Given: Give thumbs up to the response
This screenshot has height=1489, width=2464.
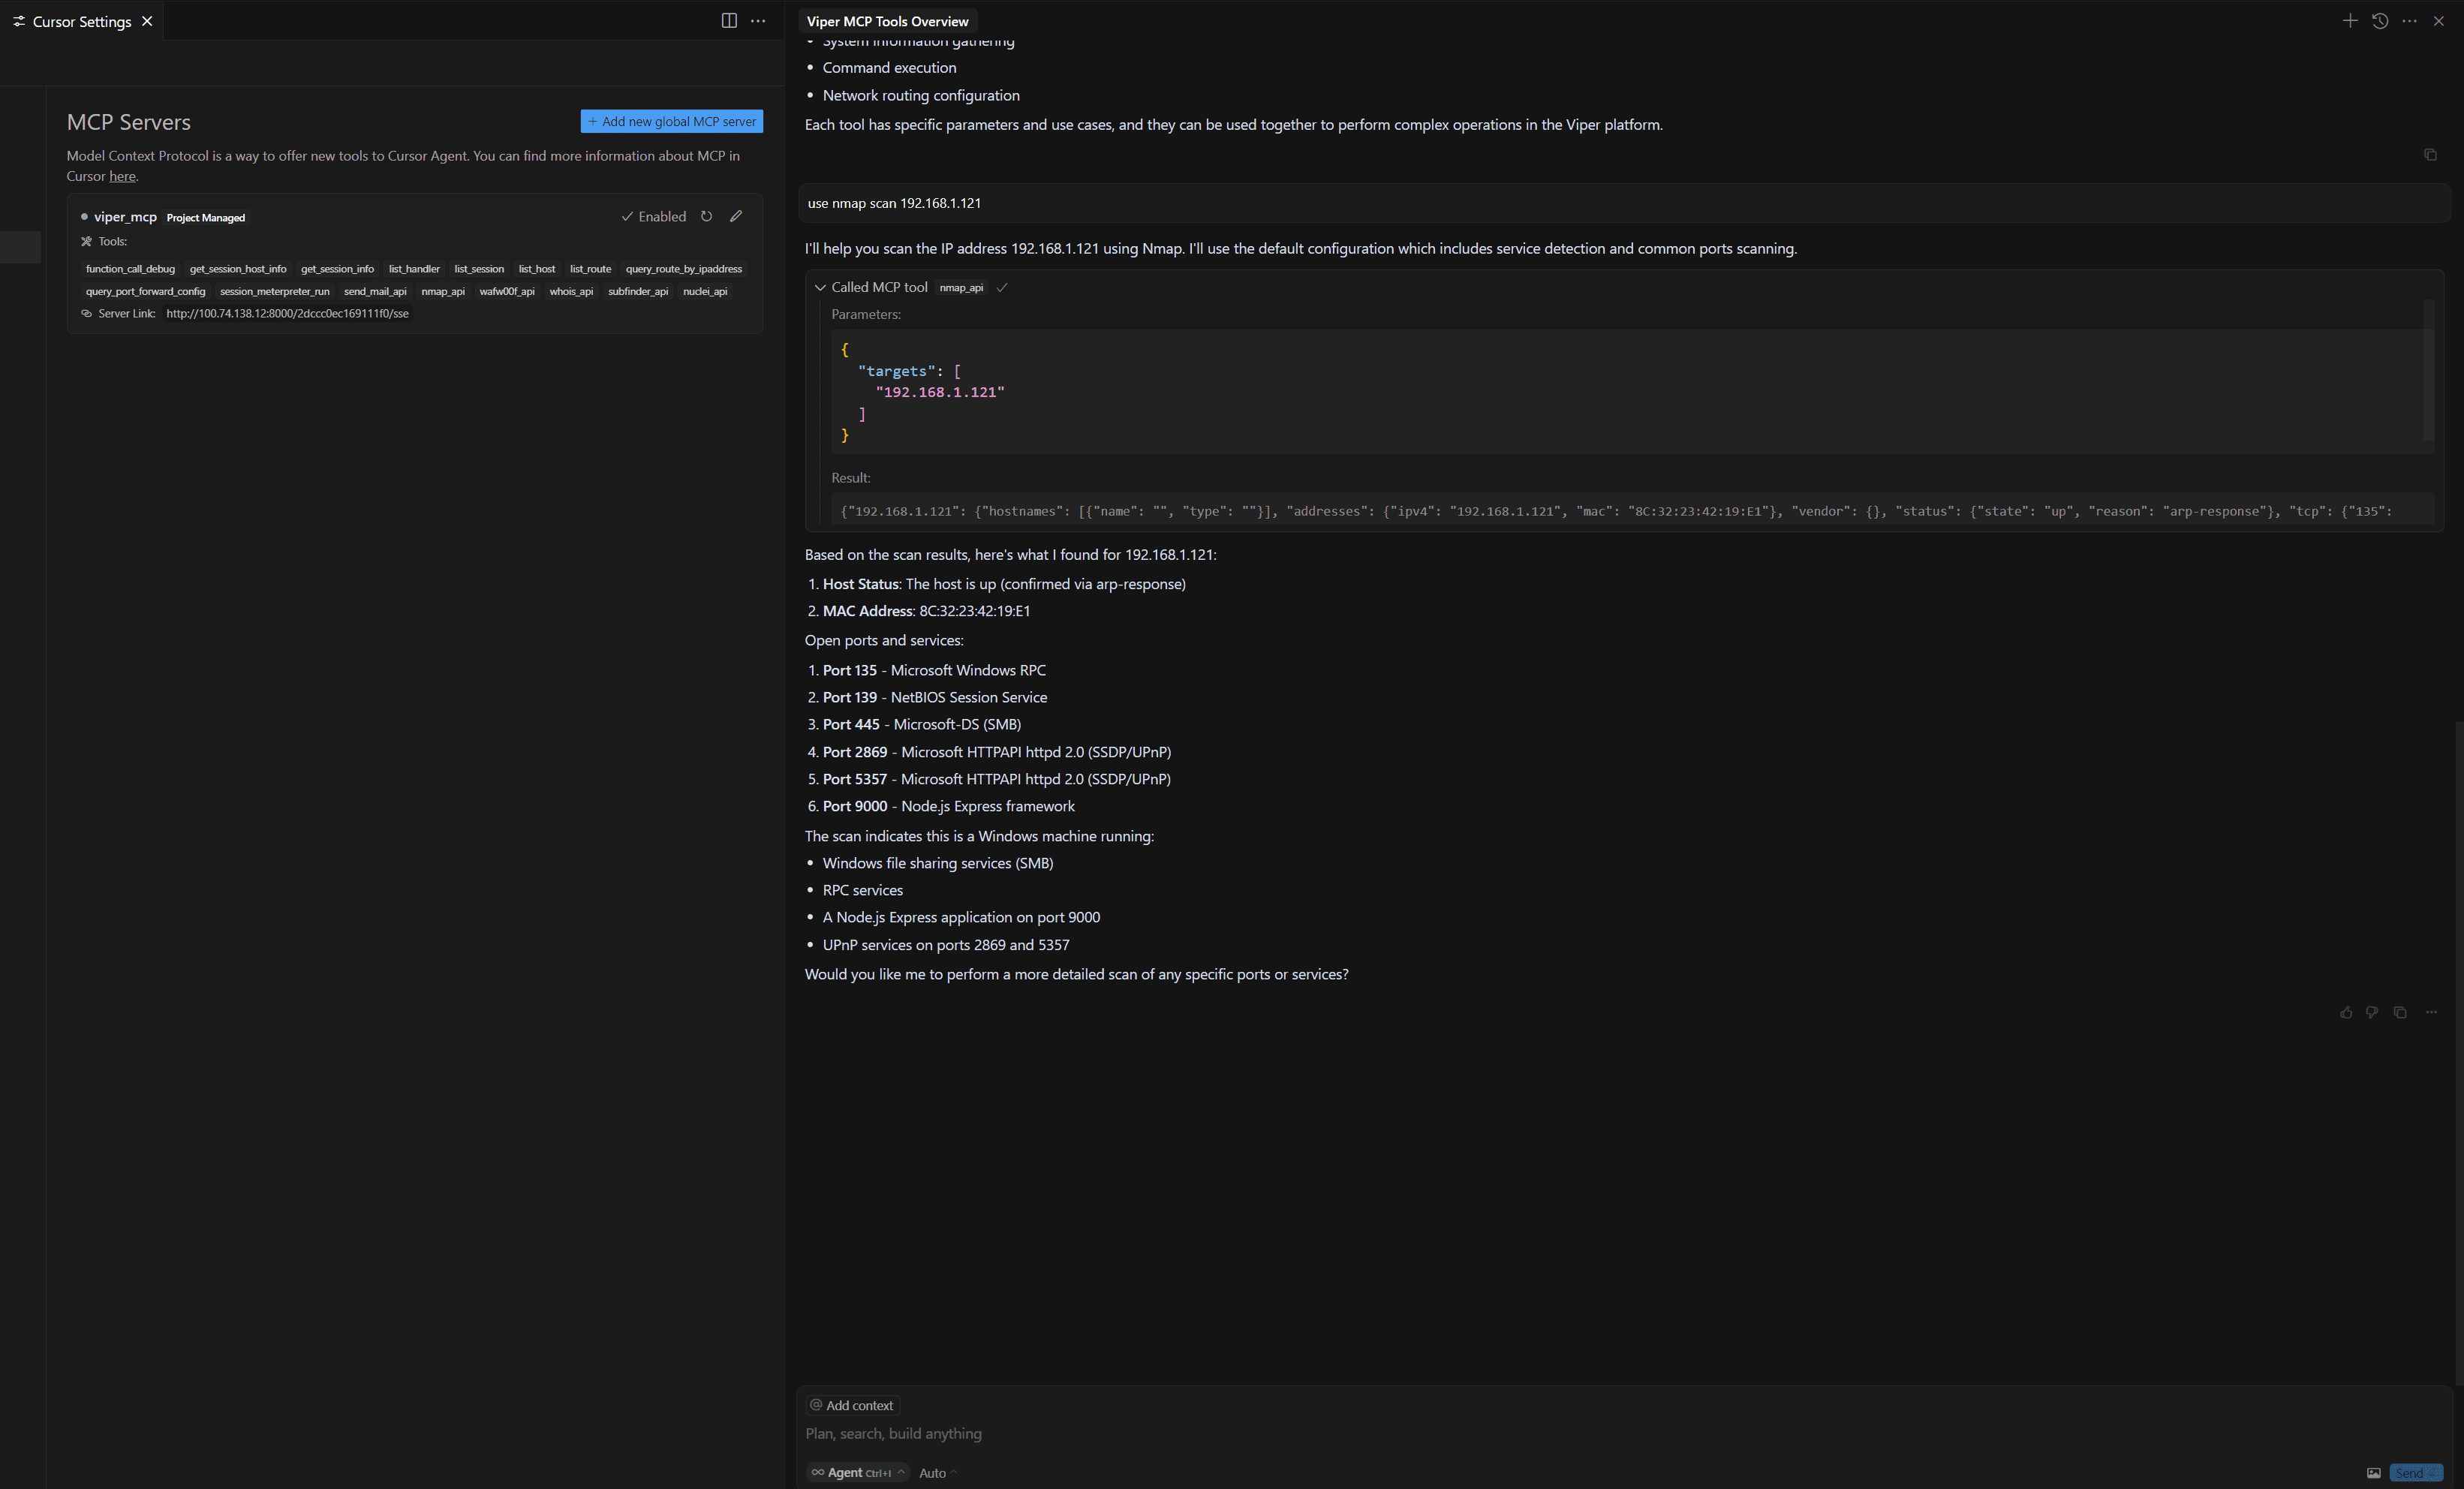Looking at the screenshot, I should 2346,1012.
